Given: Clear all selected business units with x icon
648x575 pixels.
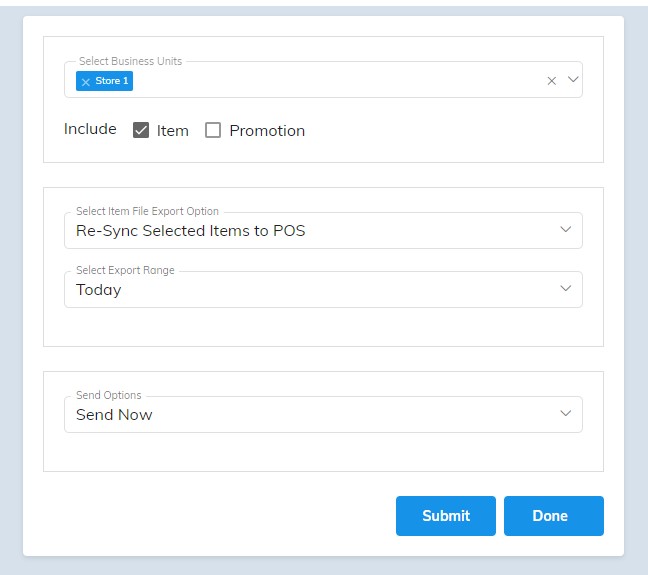Looking at the screenshot, I should 551,81.
